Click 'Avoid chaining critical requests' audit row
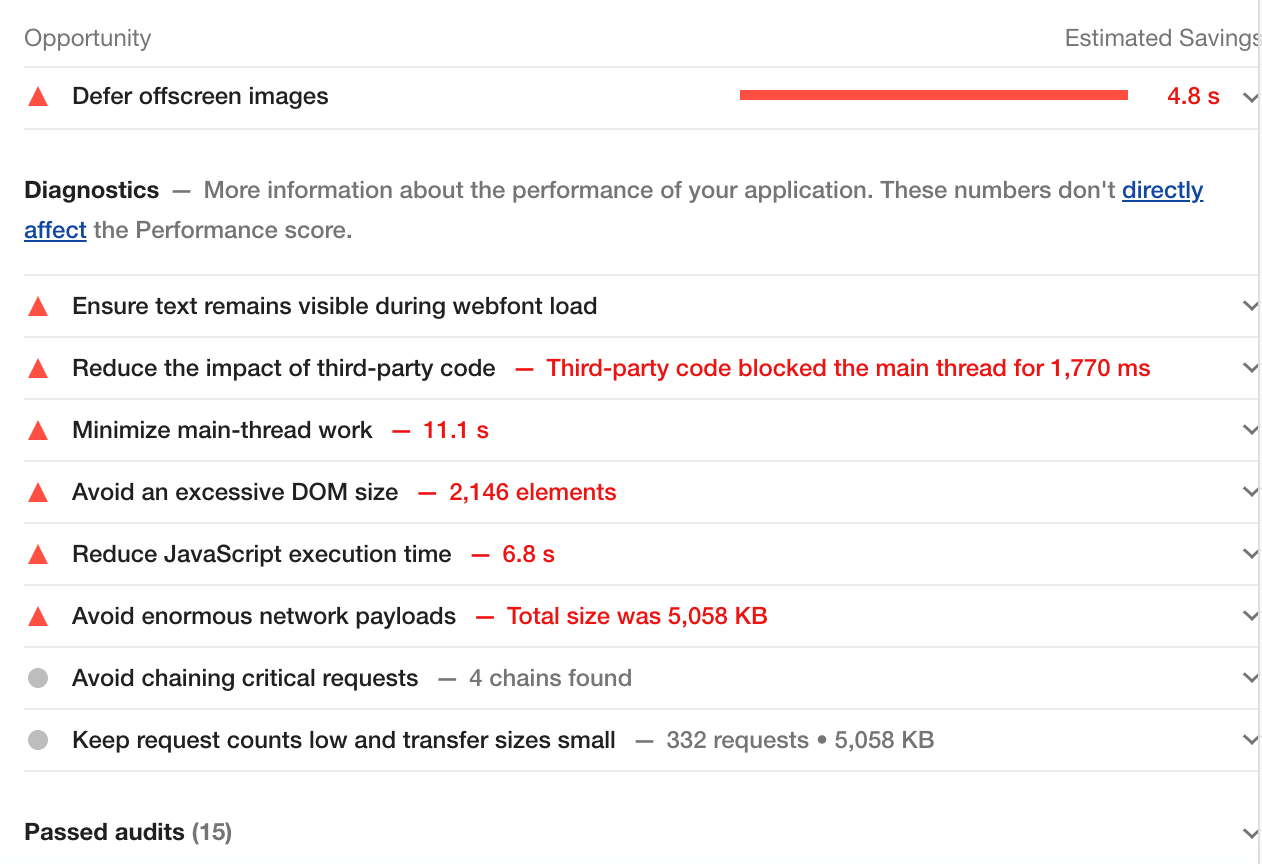1262x864 pixels. (641, 679)
